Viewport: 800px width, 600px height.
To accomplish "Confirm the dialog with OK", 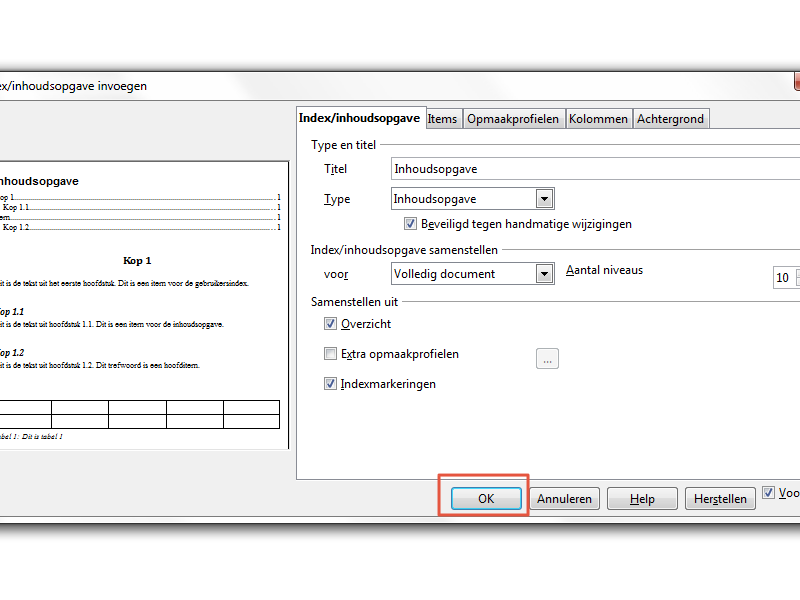I will [486, 498].
